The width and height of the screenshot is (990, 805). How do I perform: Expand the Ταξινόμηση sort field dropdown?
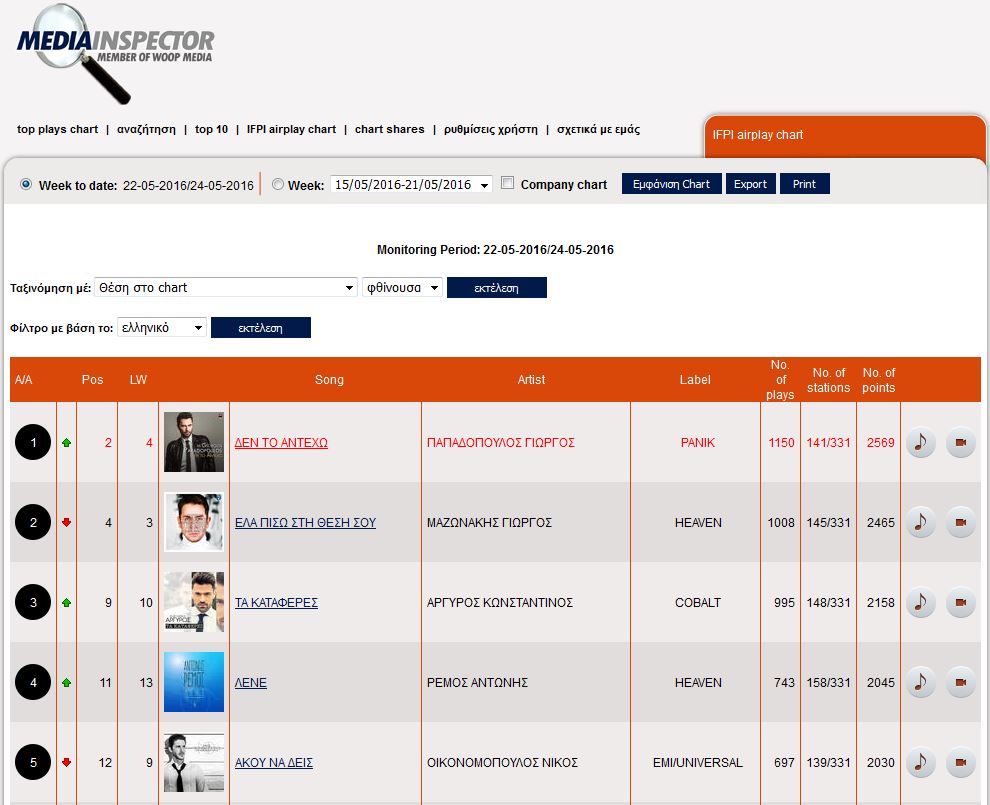(225, 288)
